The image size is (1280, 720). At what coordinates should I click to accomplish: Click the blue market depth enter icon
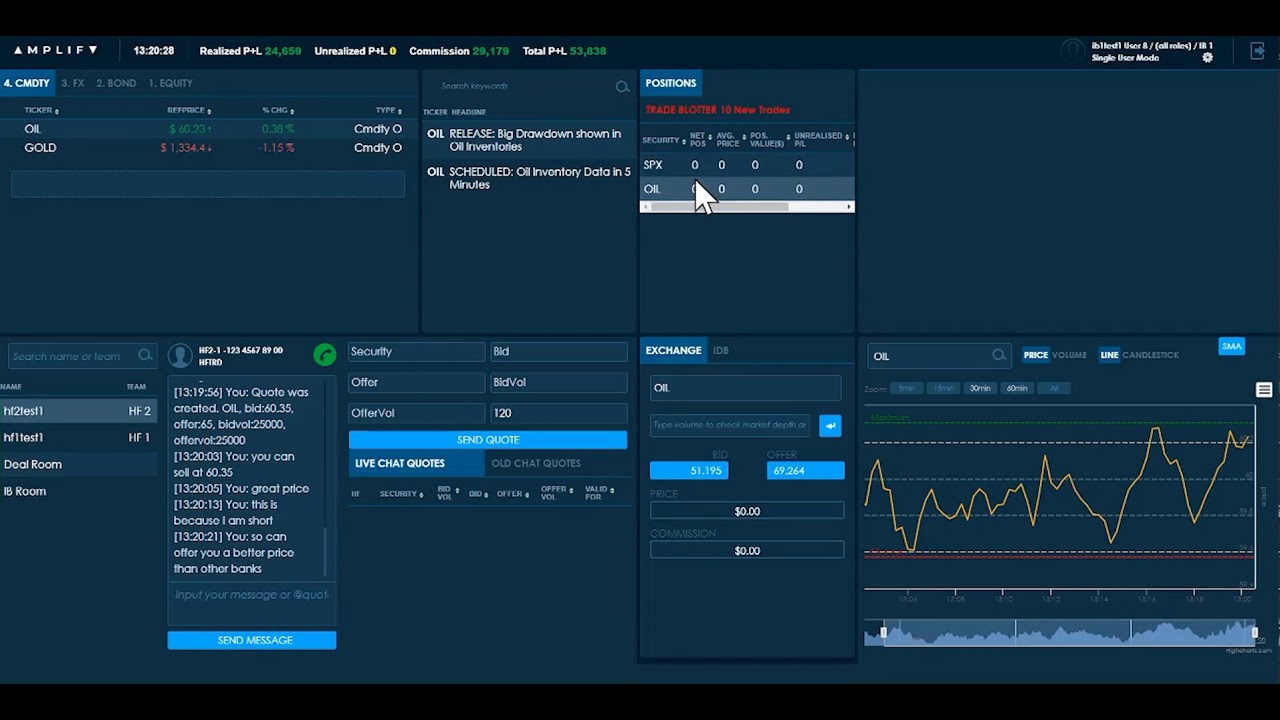830,425
